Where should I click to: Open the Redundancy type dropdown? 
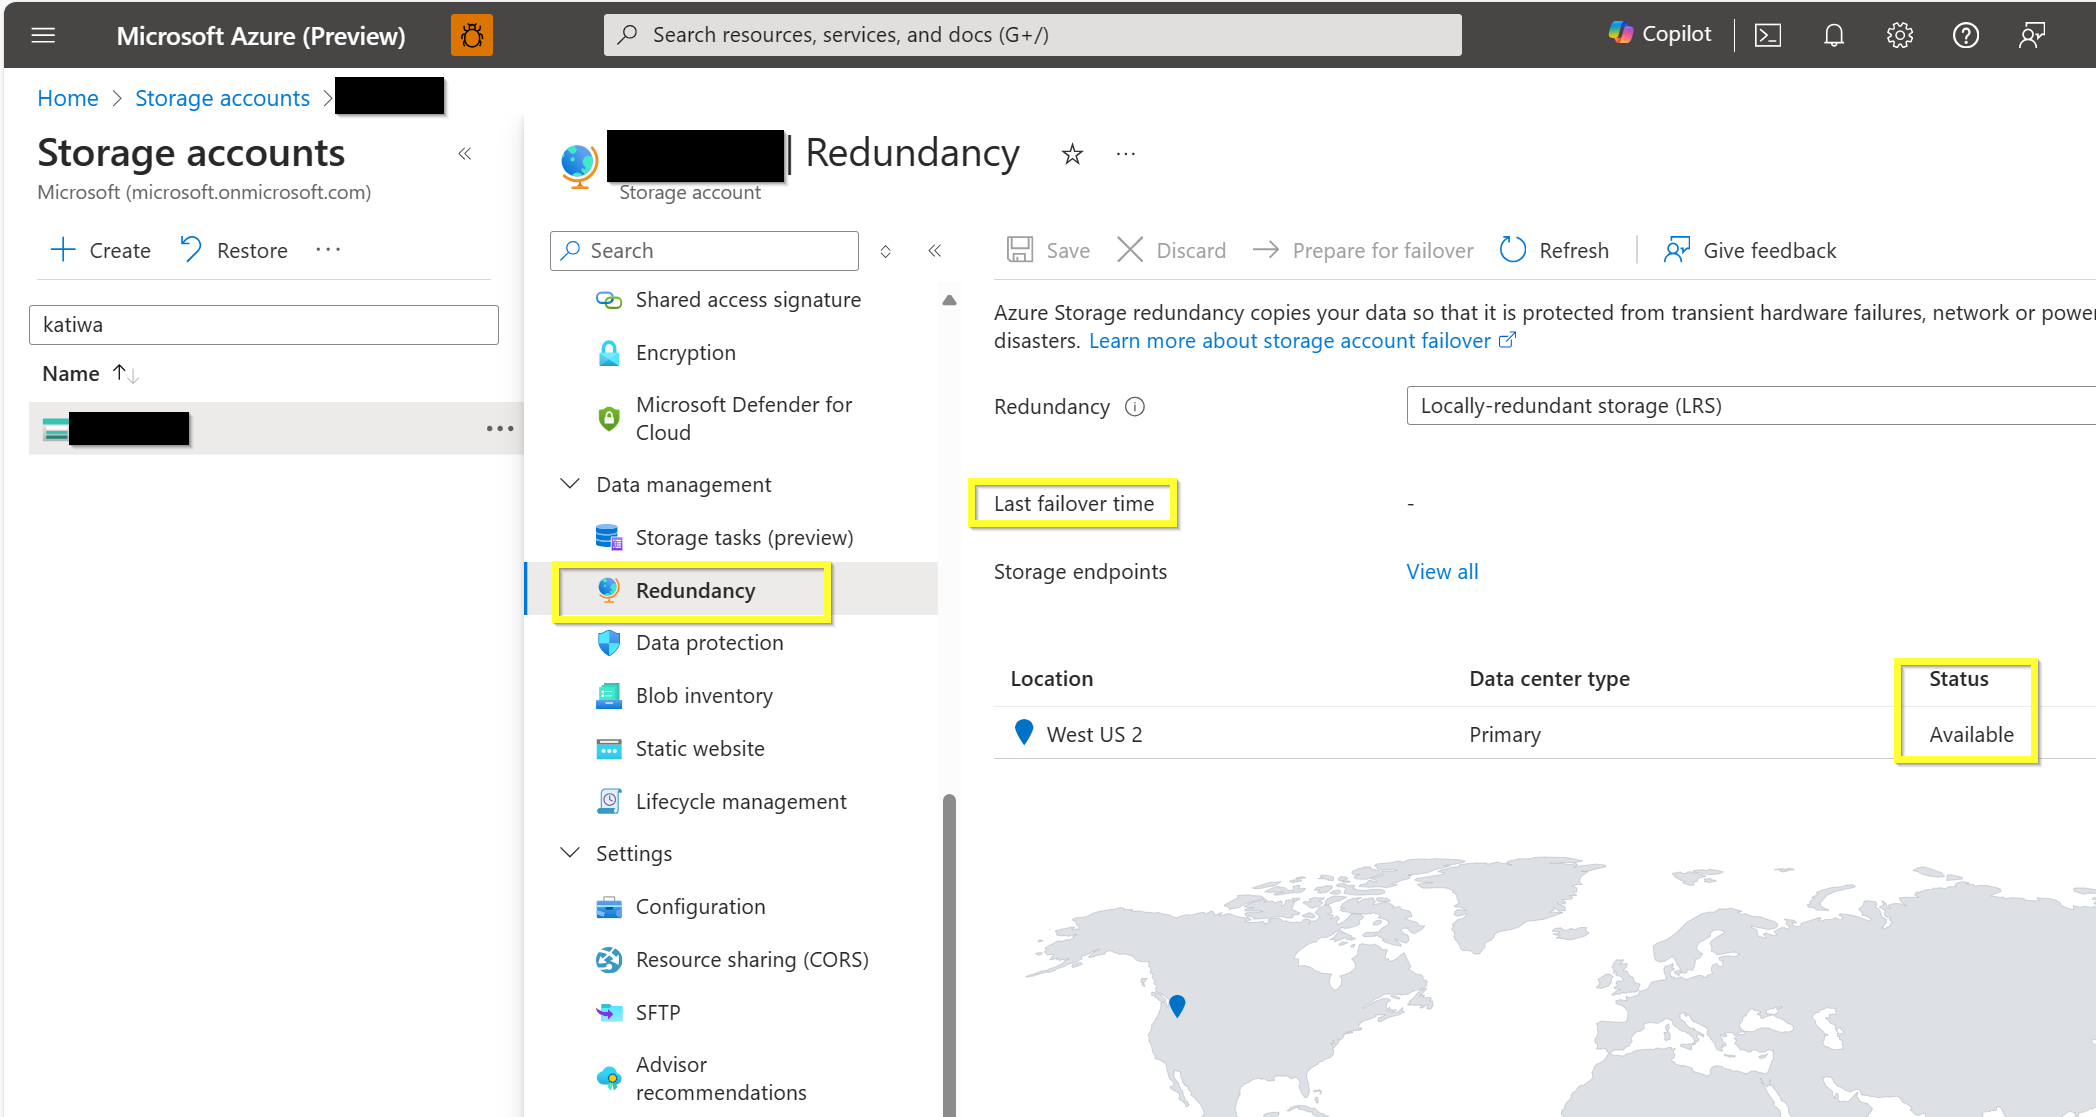point(1750,406)
